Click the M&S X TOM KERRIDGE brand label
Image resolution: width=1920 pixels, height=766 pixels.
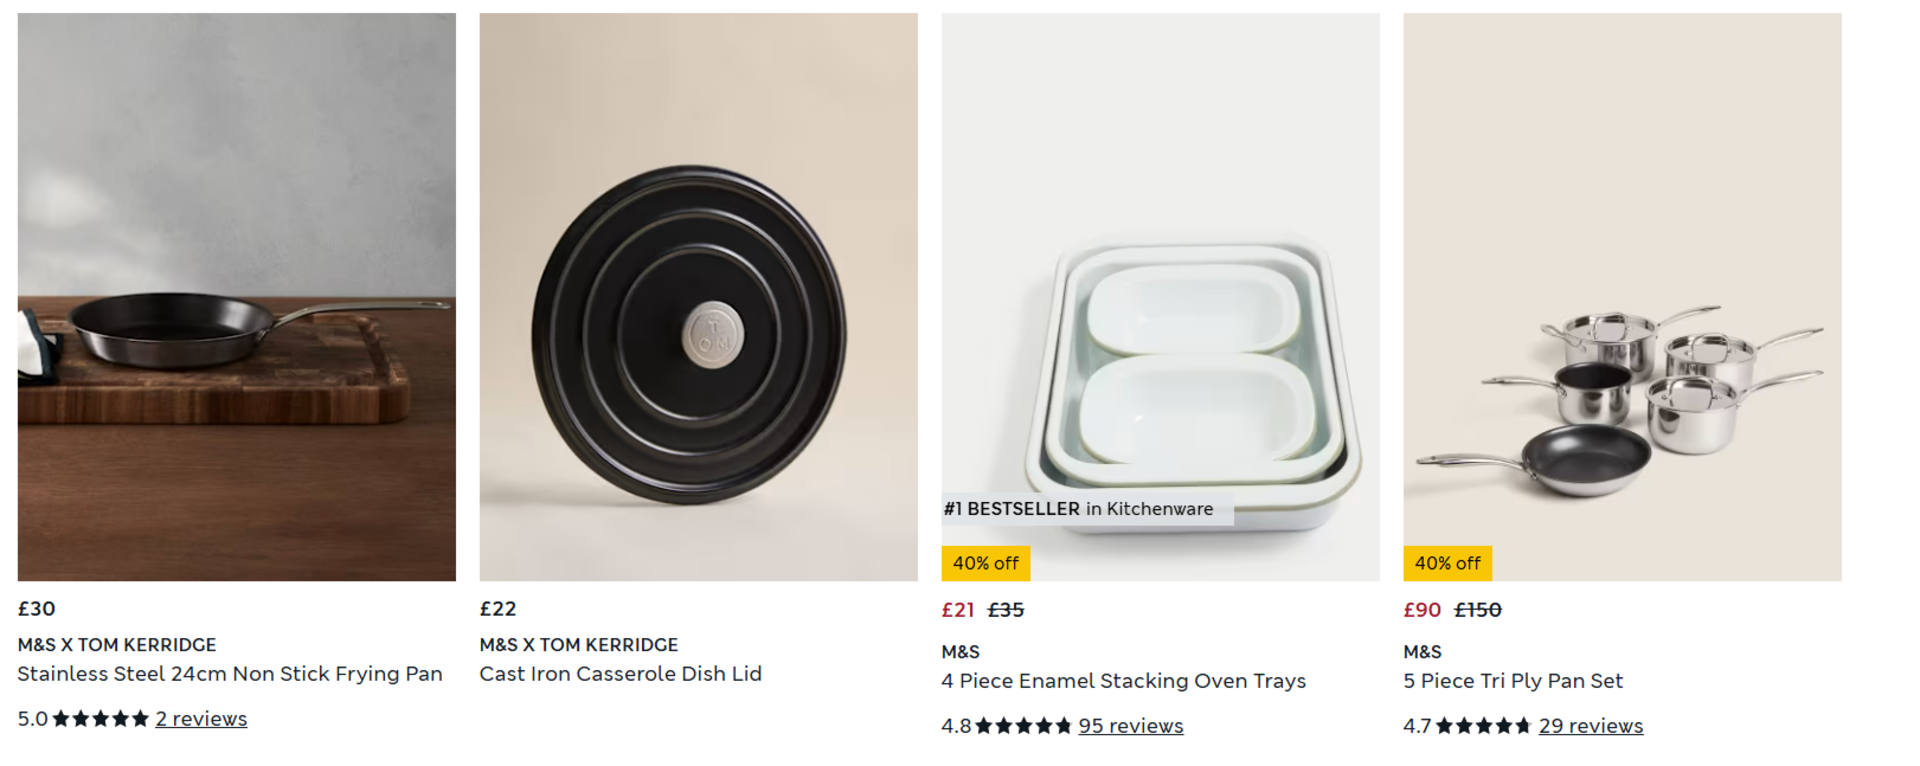(120, 644)
